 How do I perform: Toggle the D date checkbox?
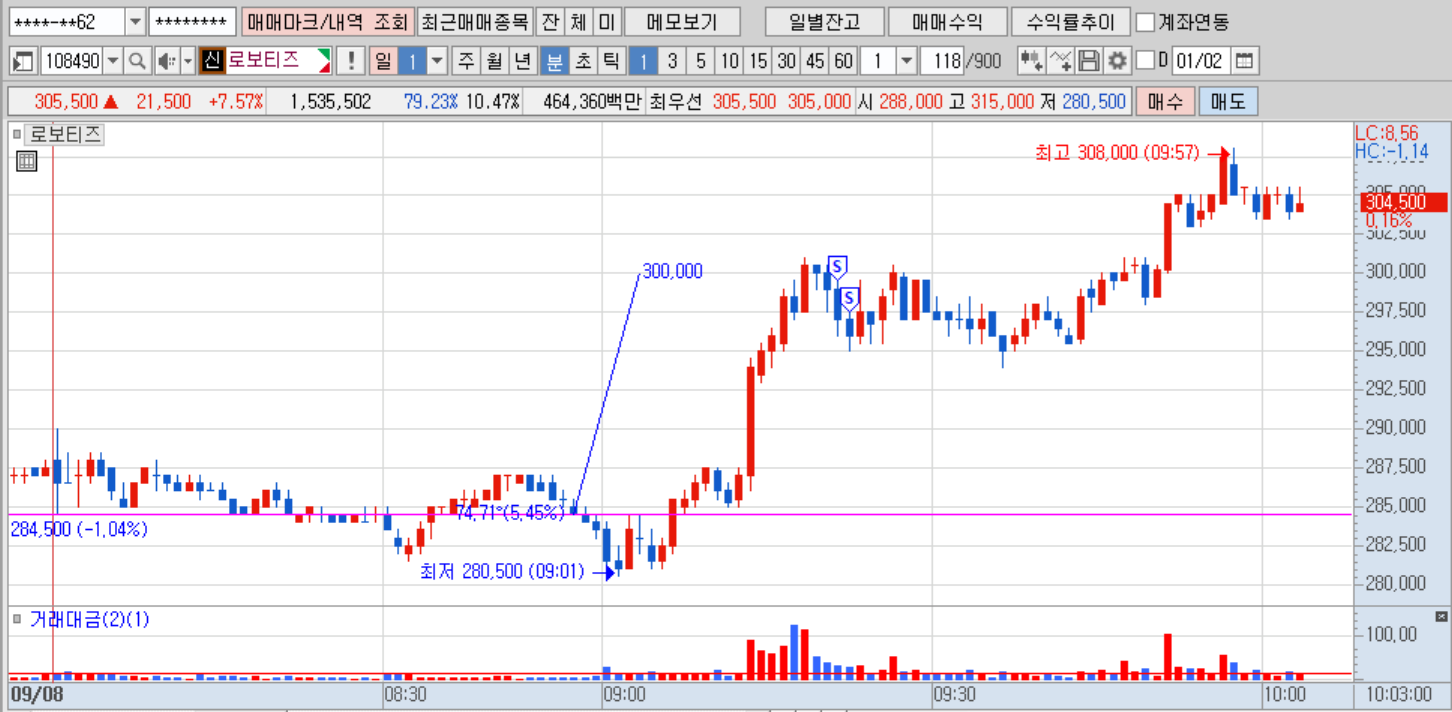click(x=1146, y=61)
